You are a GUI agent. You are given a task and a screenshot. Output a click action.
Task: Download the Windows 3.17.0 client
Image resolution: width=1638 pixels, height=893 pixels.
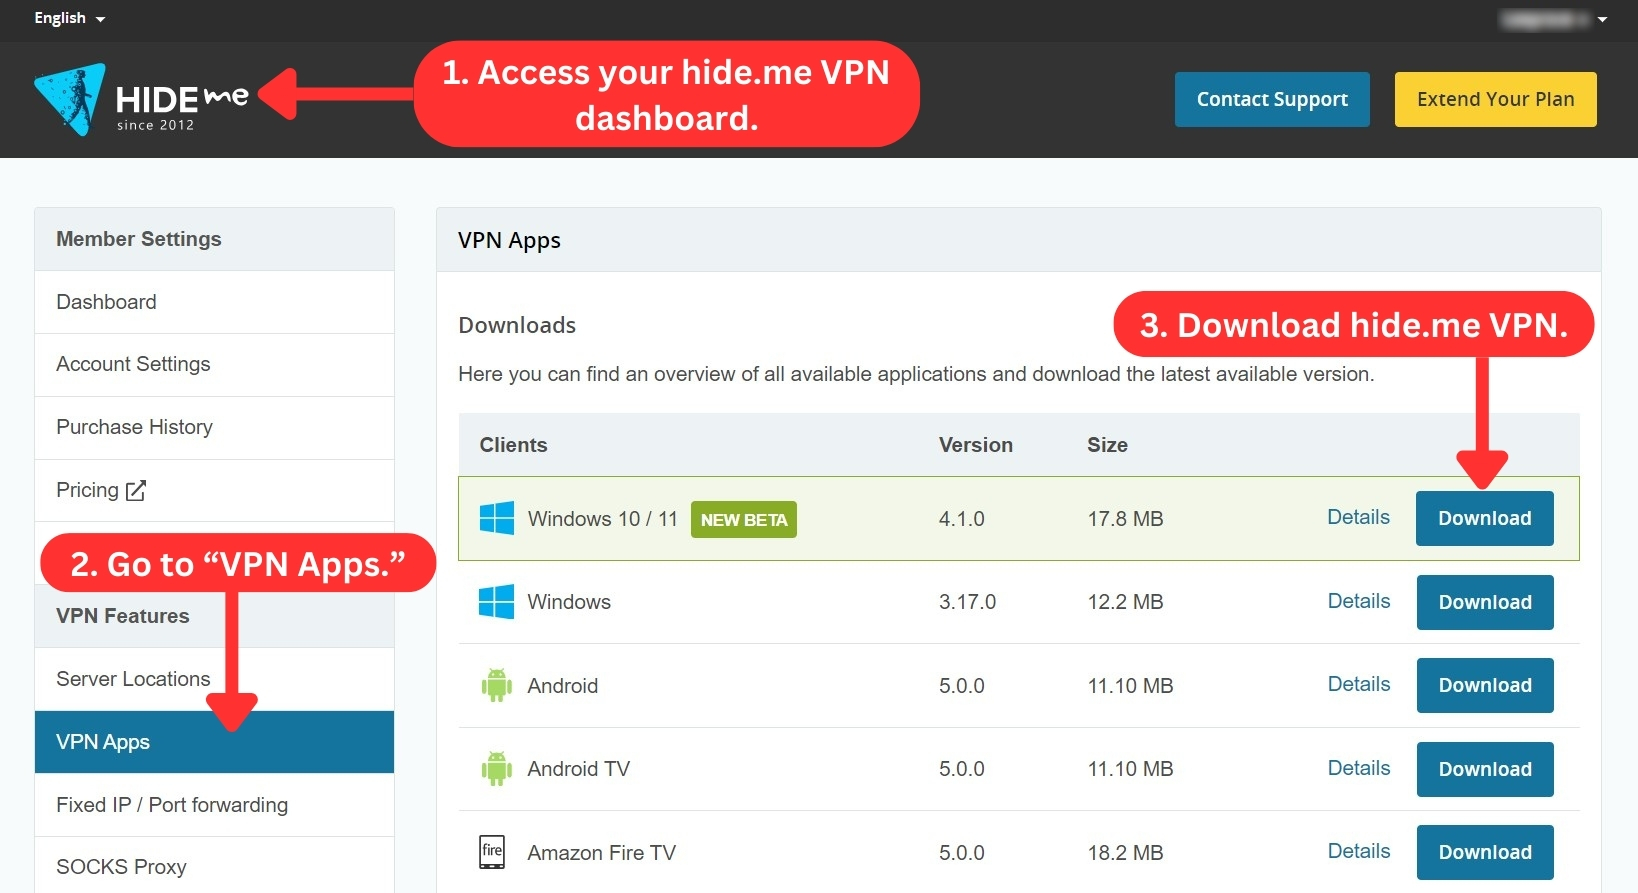[x=1485, y=602]
